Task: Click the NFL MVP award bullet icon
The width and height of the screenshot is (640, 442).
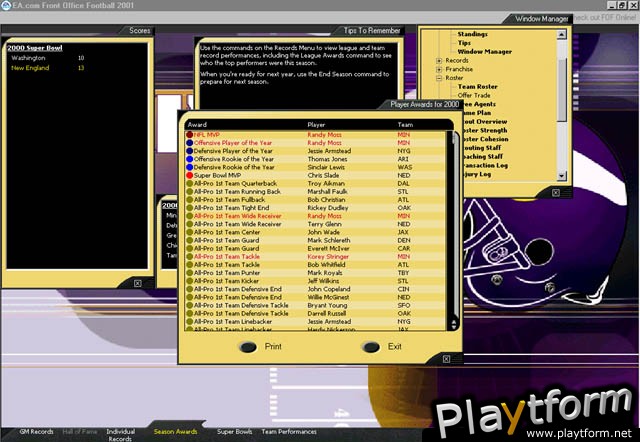Action: [x=189, y=135]
